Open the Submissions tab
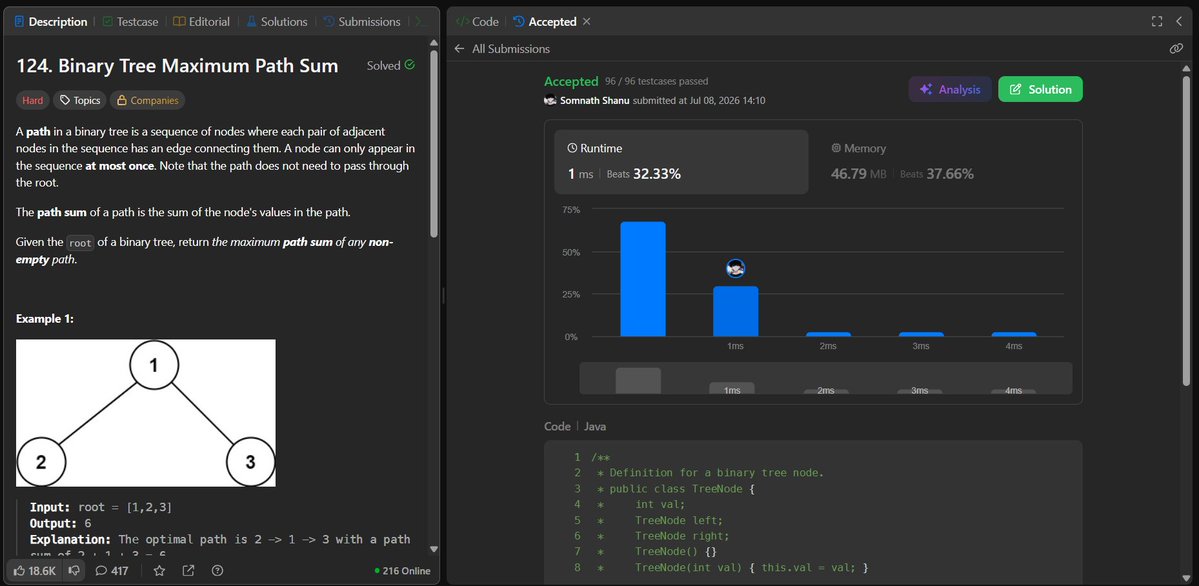This screenshot has width=1199, height=586. point(362,21)
